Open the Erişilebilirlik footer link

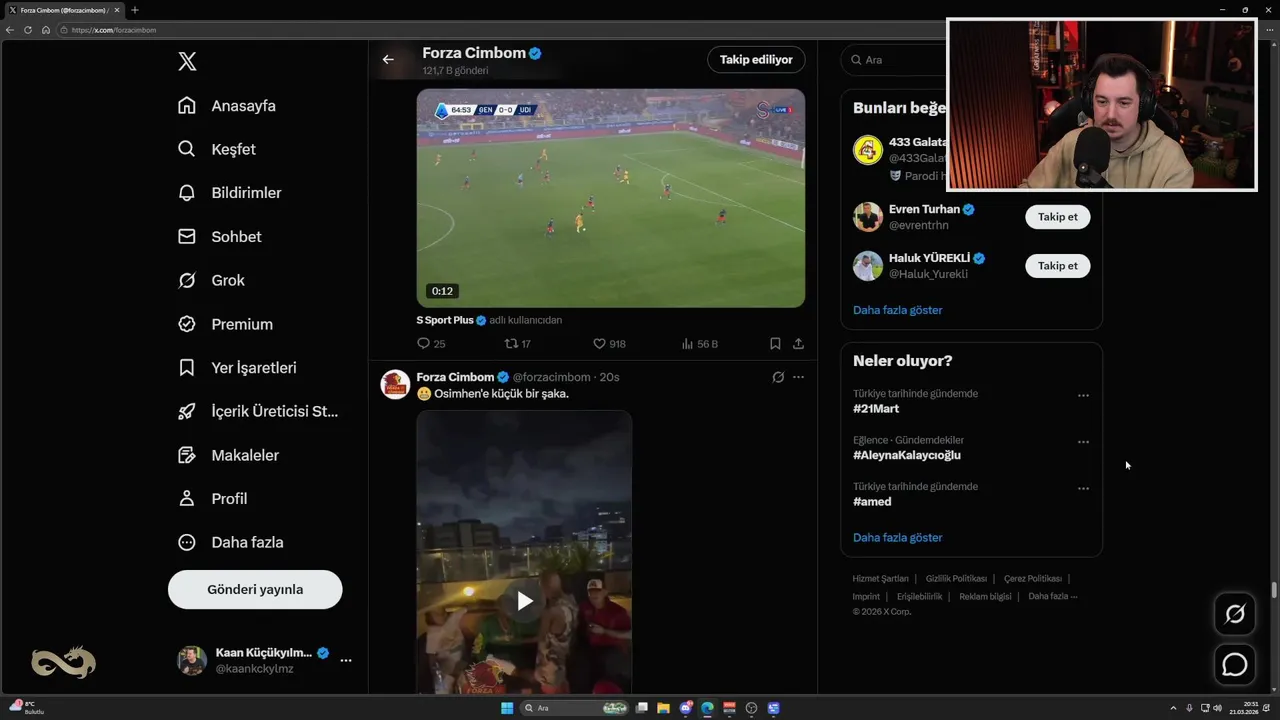tap(919, 597)
